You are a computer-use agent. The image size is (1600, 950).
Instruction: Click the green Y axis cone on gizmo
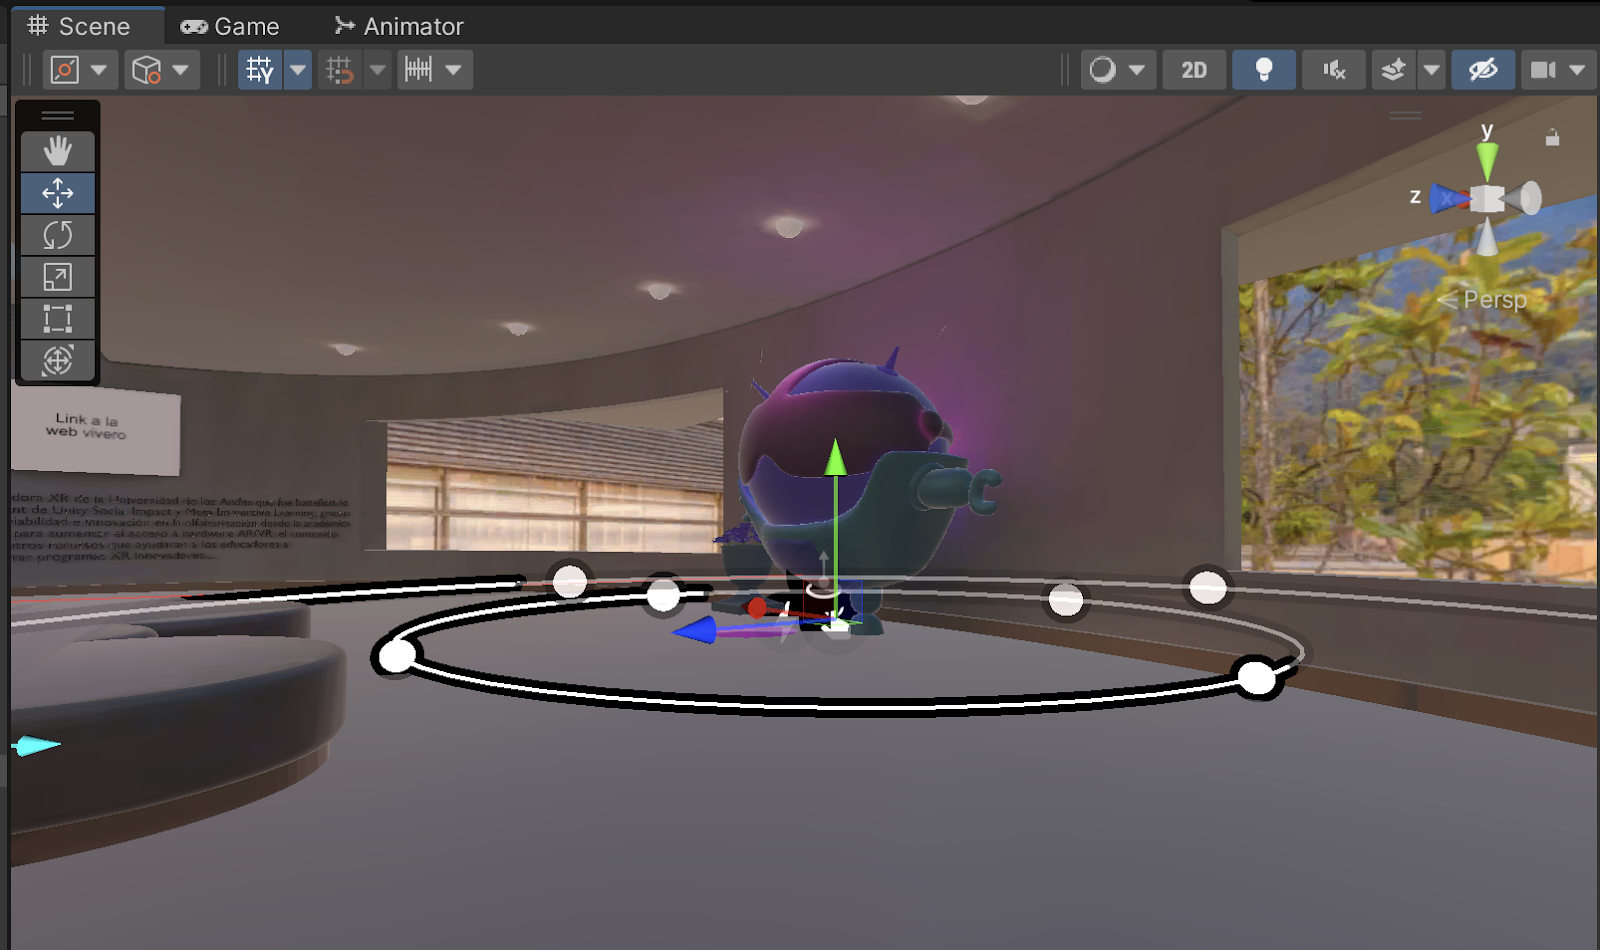coord(1487,162)
